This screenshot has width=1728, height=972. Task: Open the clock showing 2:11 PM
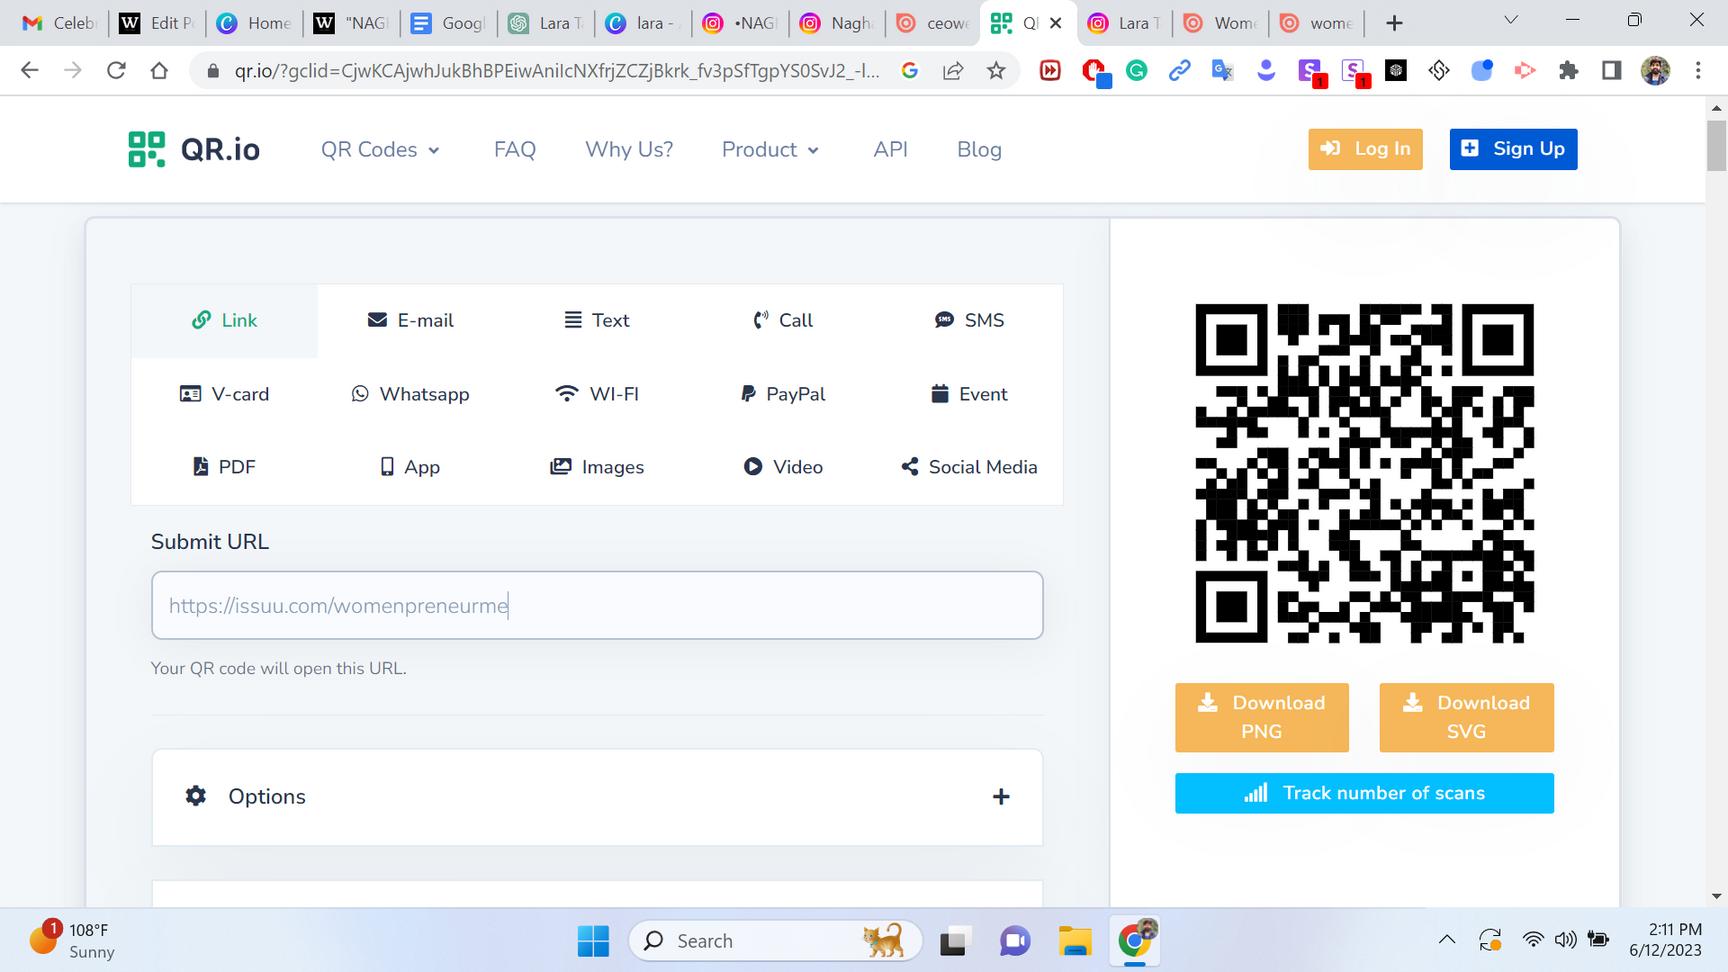[1665, 940]
